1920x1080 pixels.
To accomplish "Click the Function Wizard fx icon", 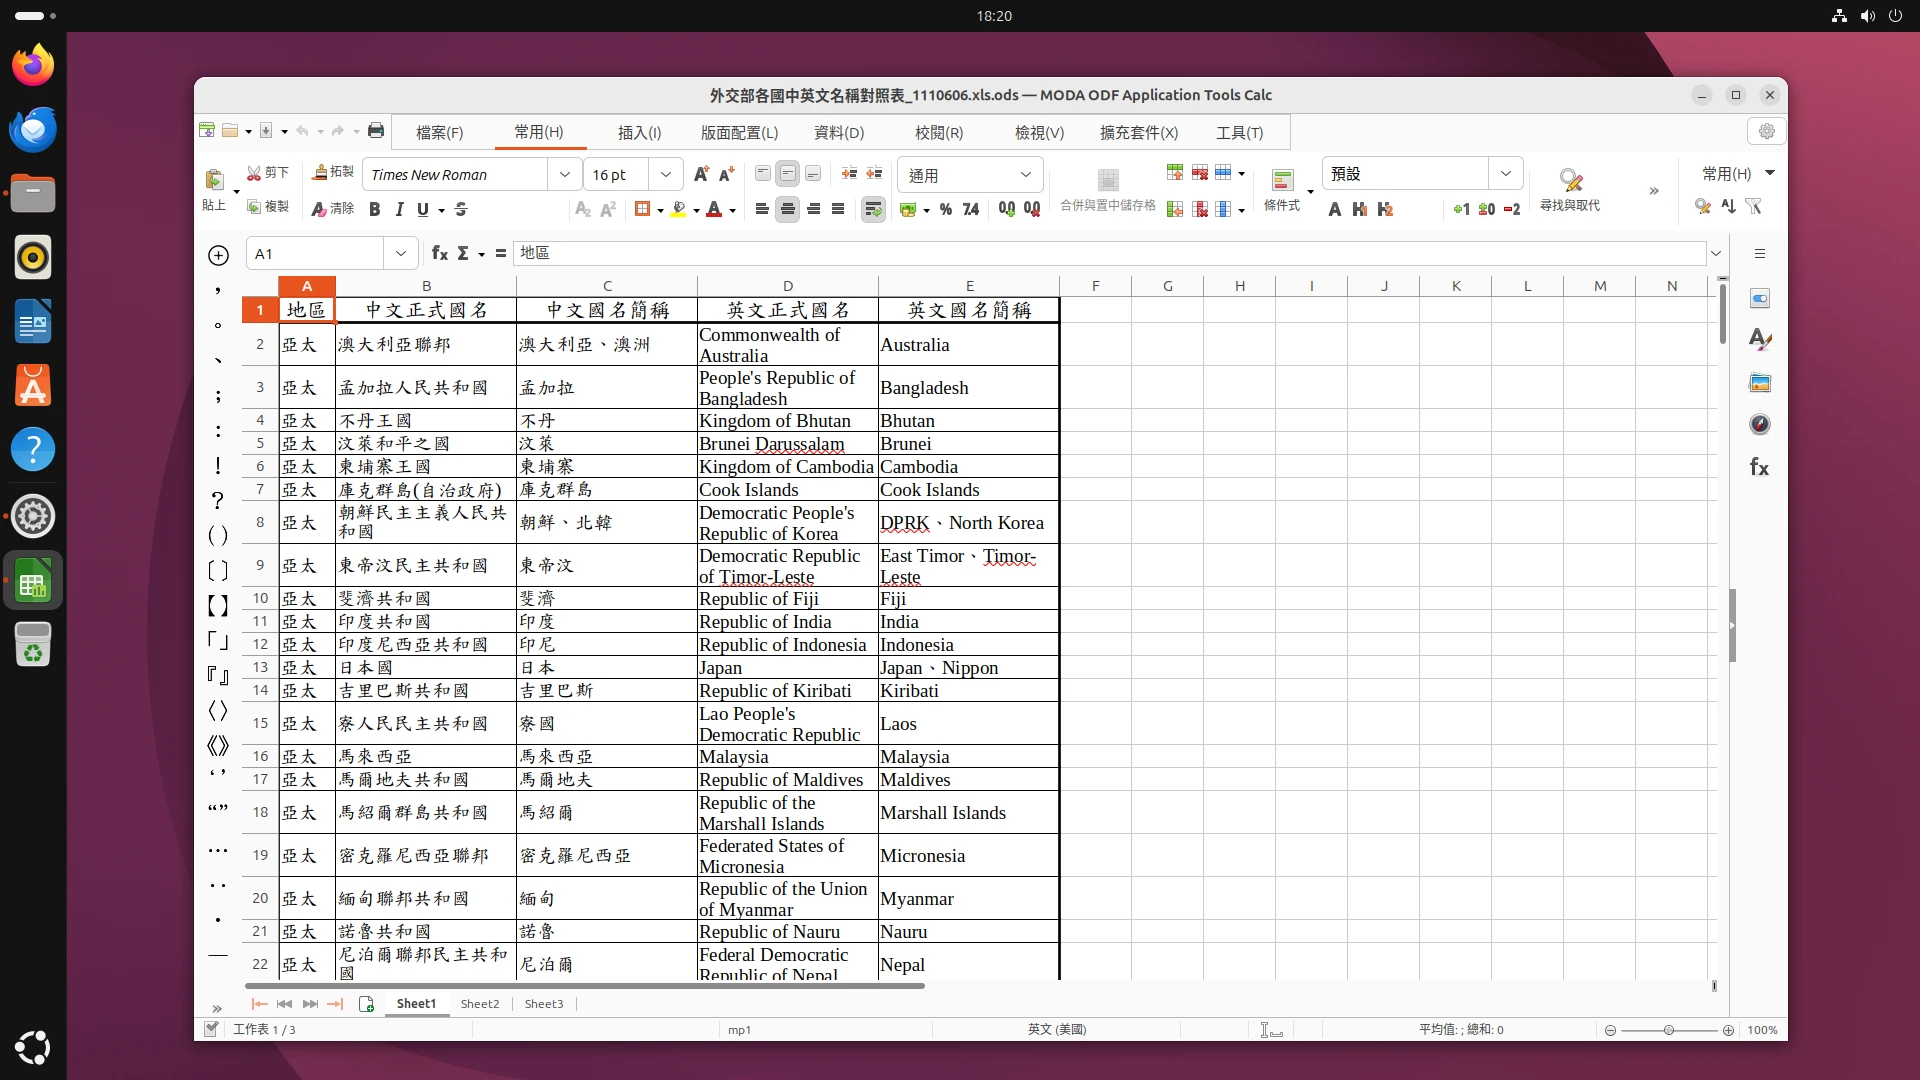I will [439, 254].
